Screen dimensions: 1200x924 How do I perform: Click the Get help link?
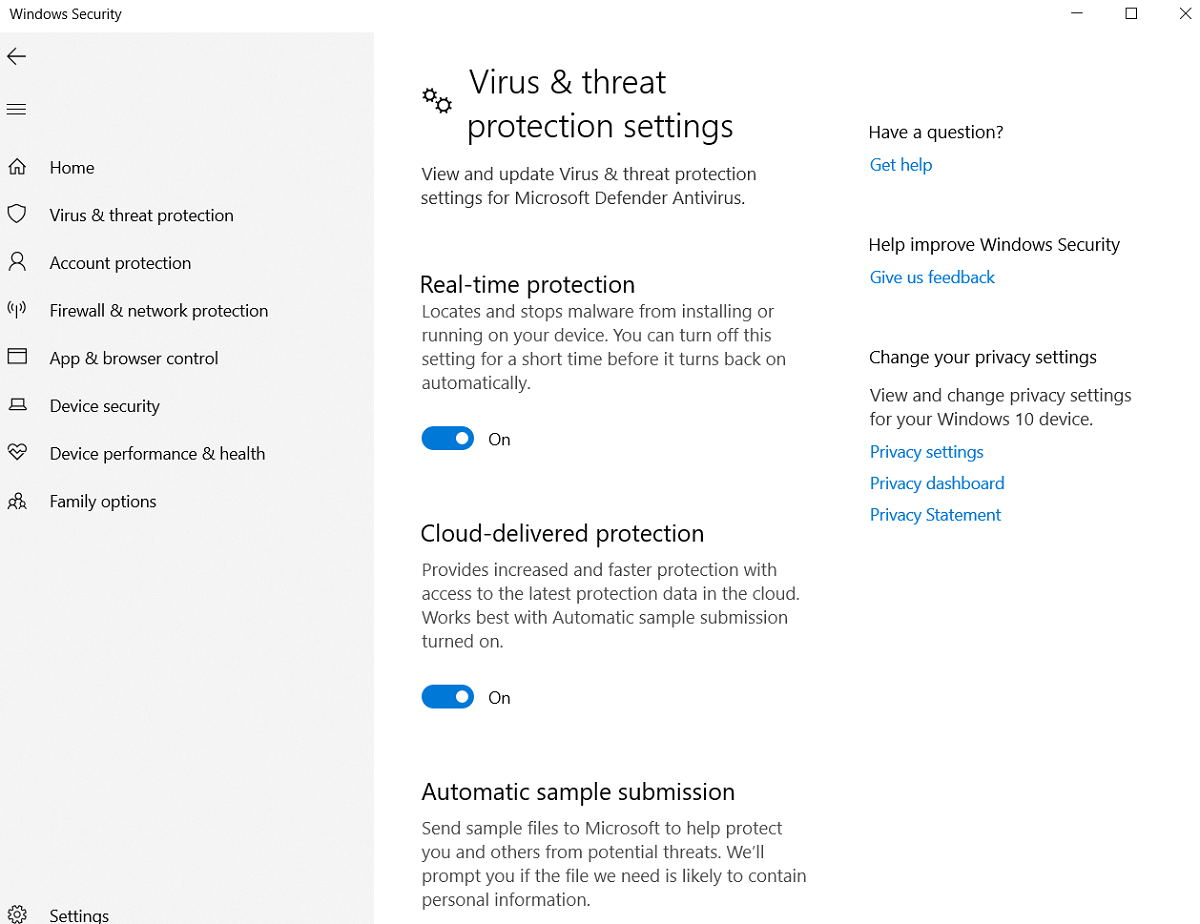coord(900,164)
